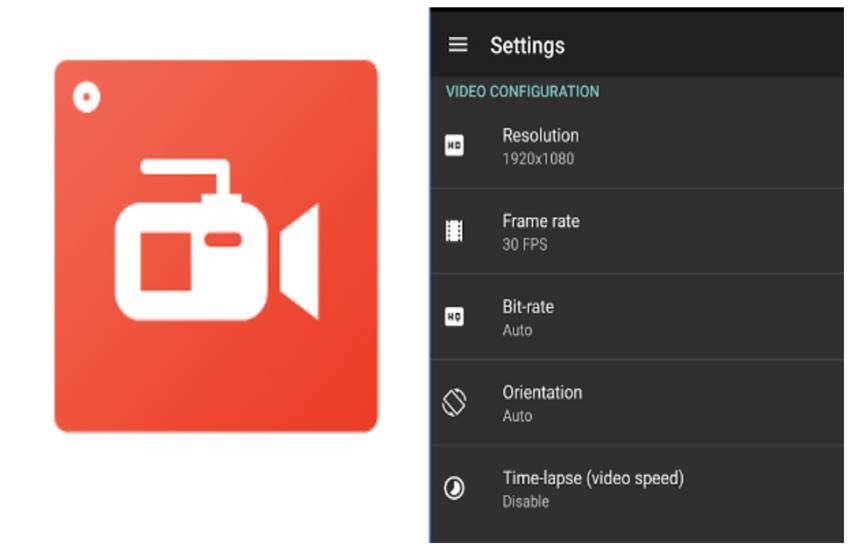Open the hamburger navigation menu
This screenshot has width=850, height=550.
[457, 45]
